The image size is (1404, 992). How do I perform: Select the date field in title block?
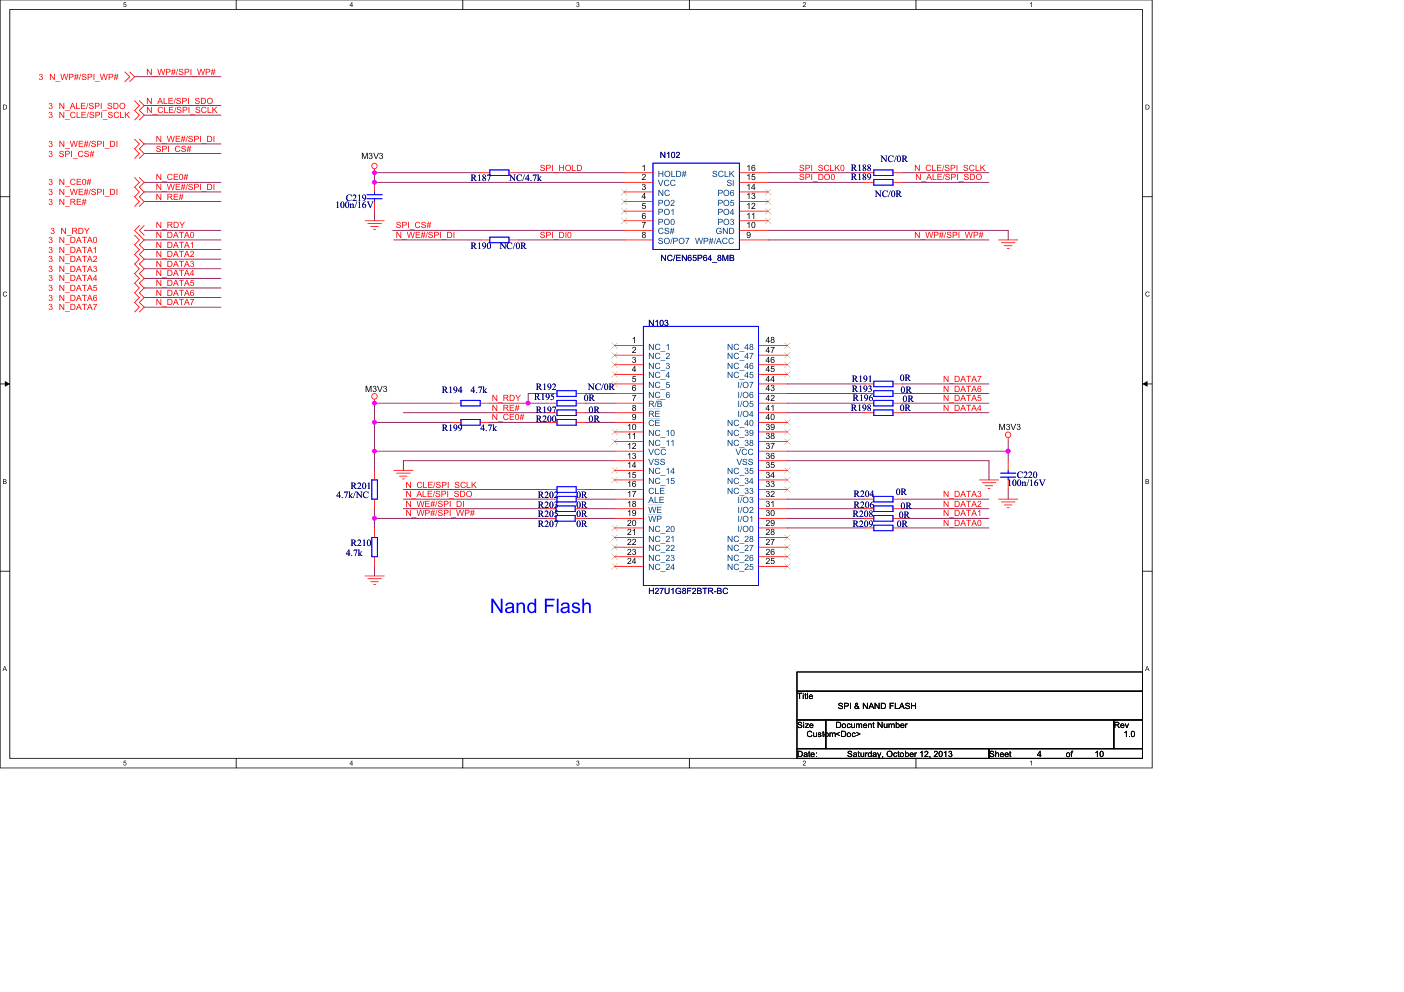coord(899,754)
